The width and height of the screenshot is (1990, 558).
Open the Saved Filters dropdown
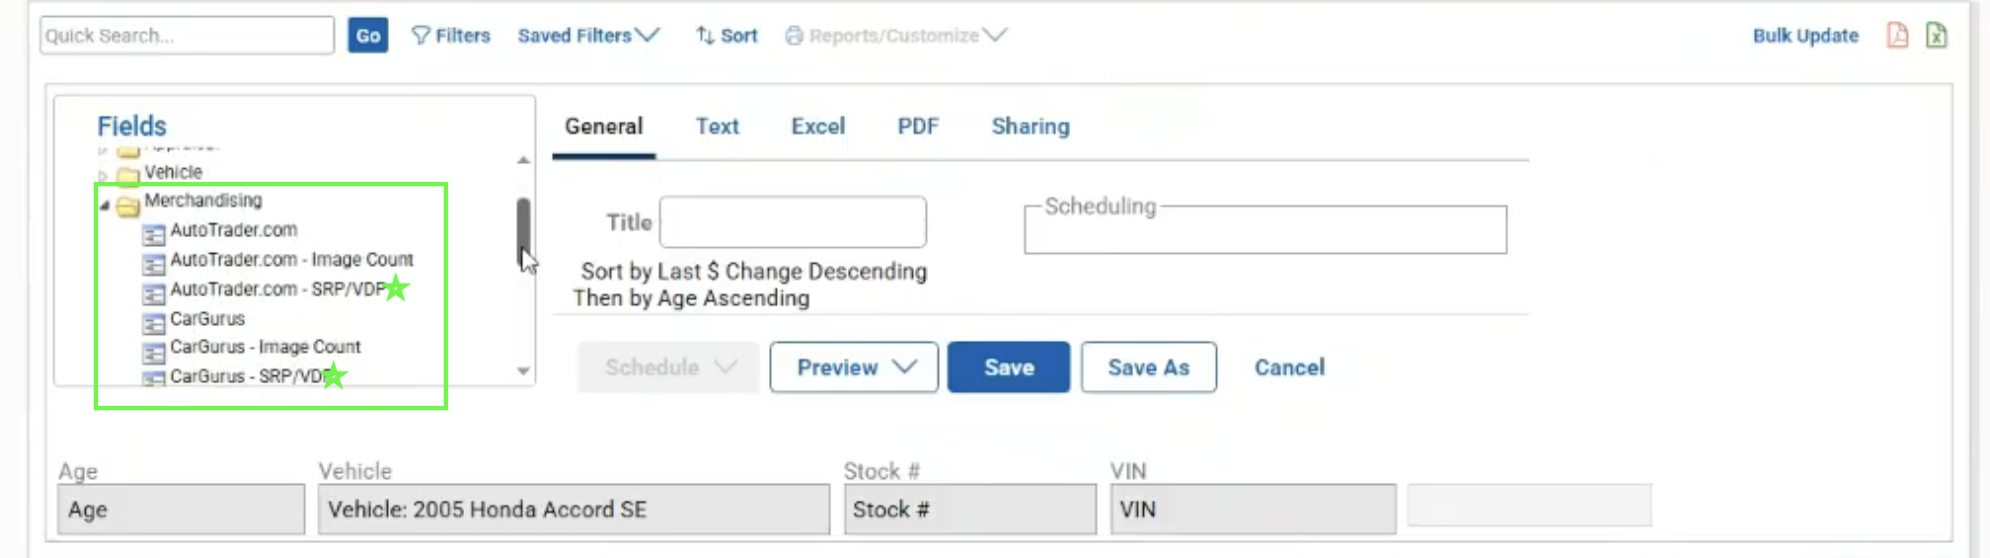588,36
